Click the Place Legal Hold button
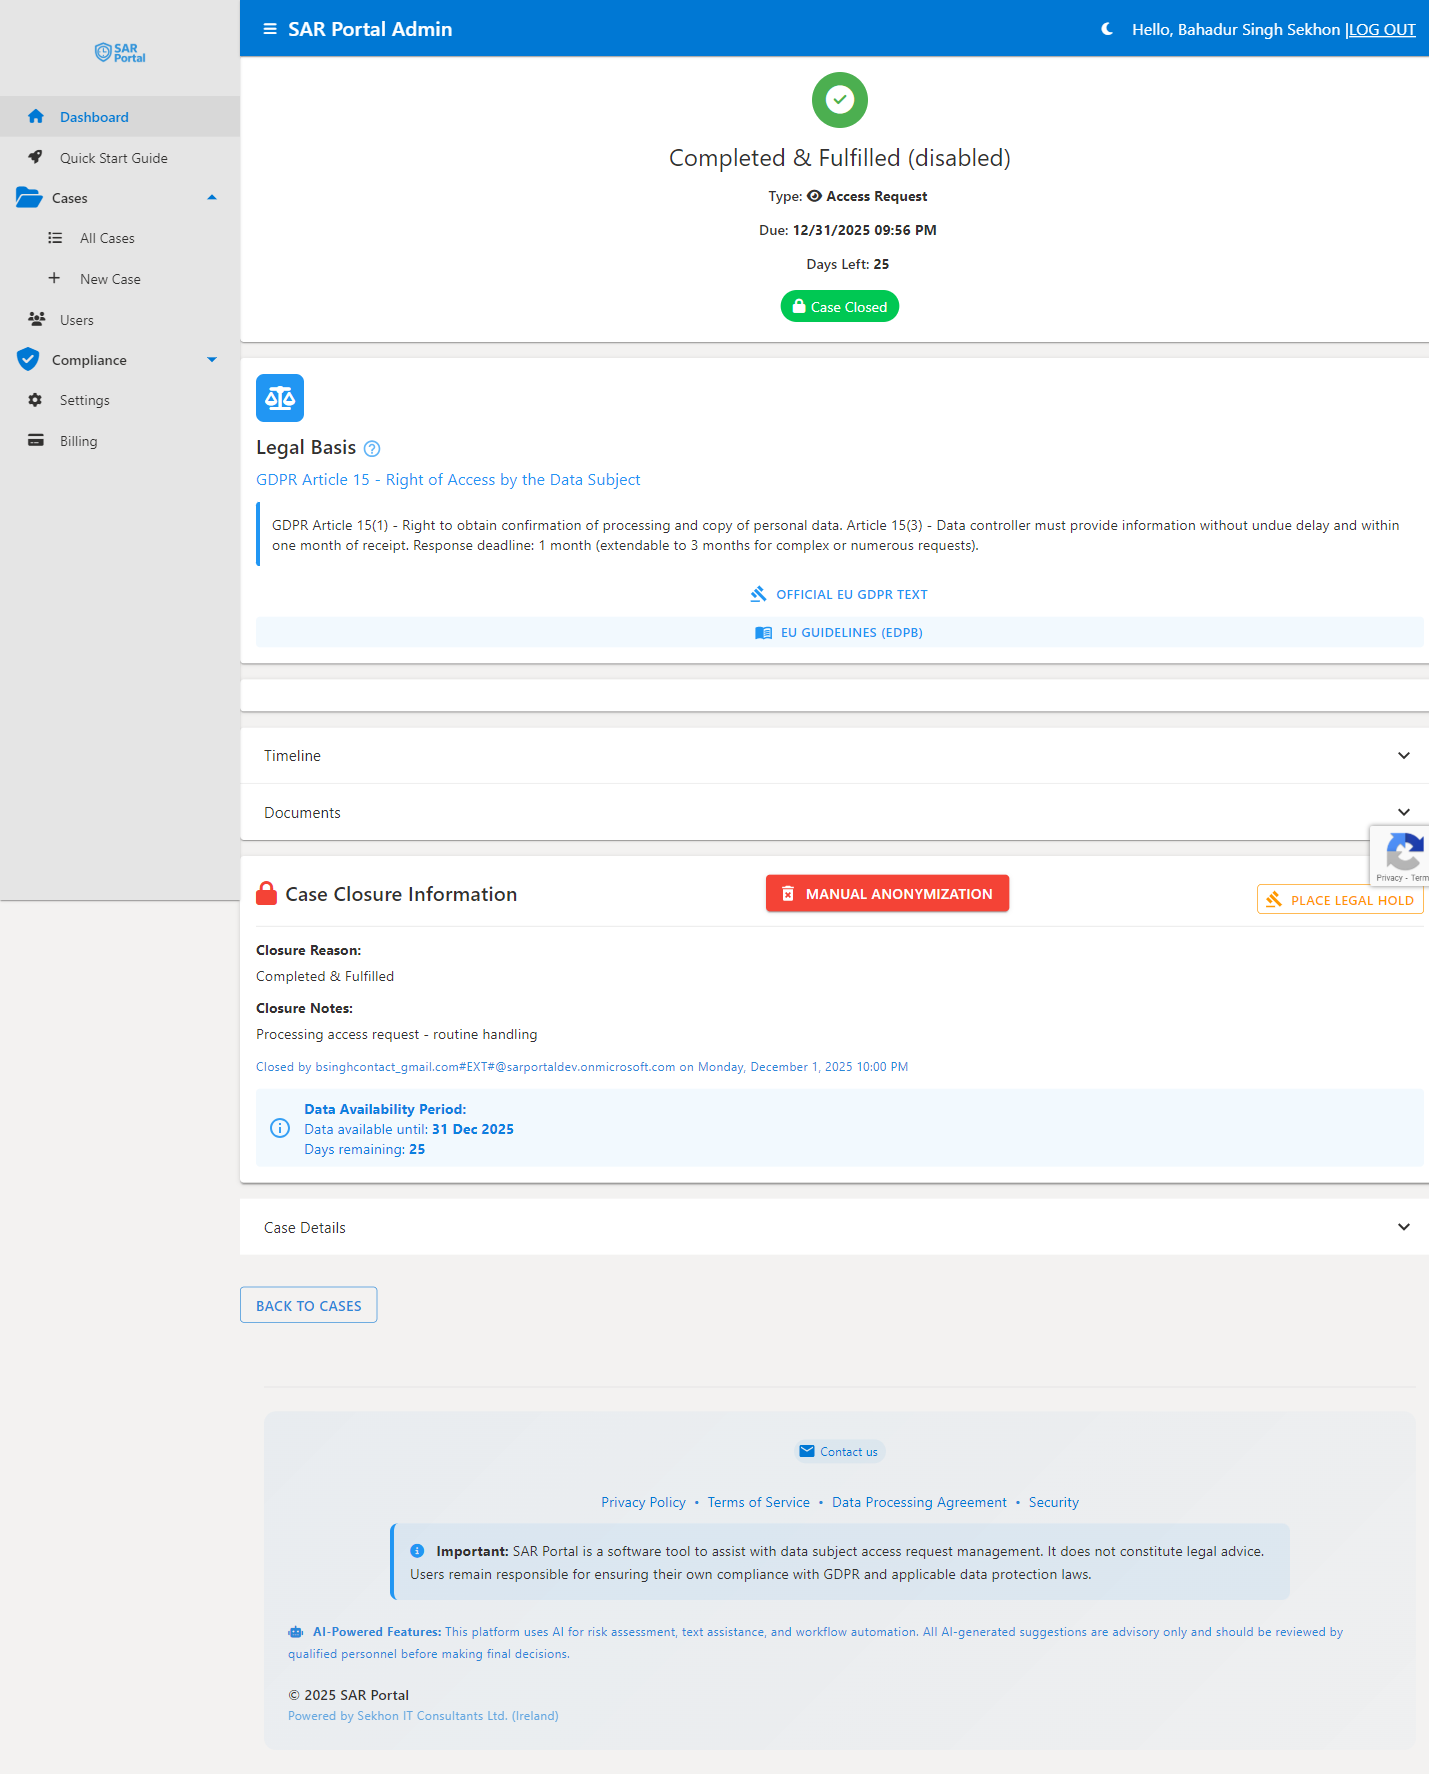1429x1774 pixels. [x=1339, y=900]
